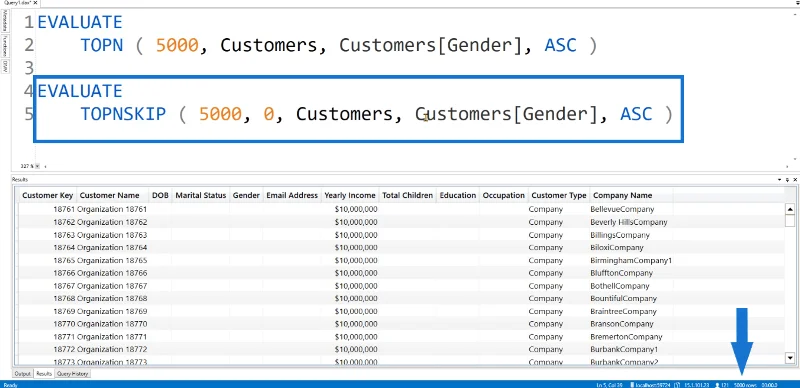This screenshot has width=800, height=388.
Task: Click the Total Children column header
Action: click(x=408, y=195)
